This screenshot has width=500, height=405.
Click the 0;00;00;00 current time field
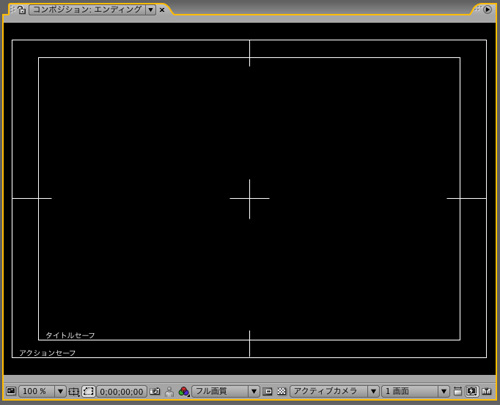(121, 391)
